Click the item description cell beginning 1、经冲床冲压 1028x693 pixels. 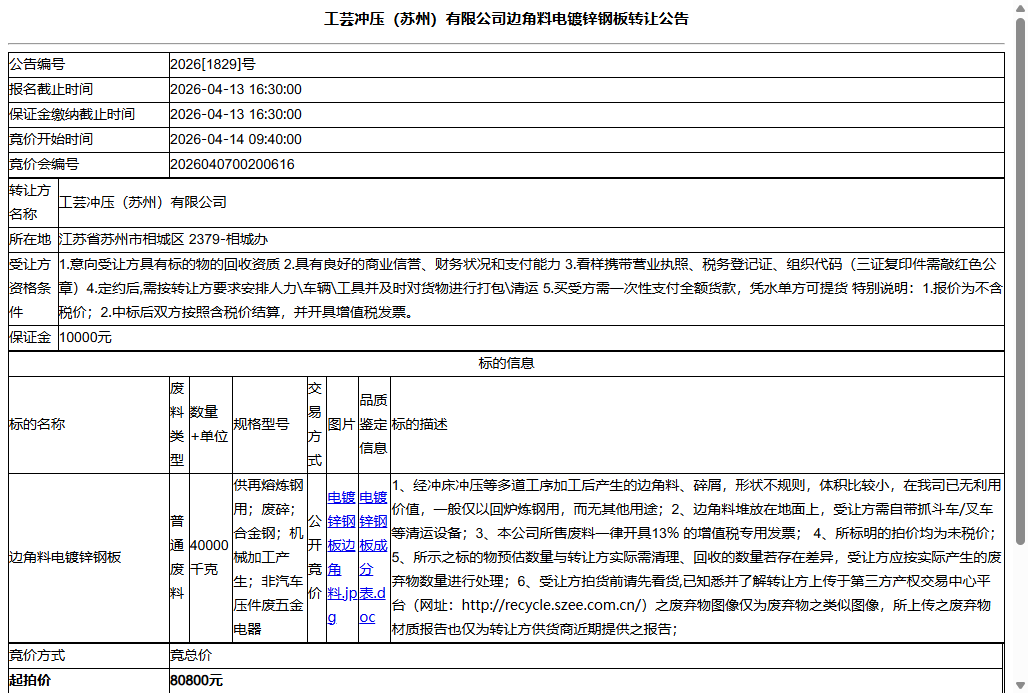click(696, 557)
